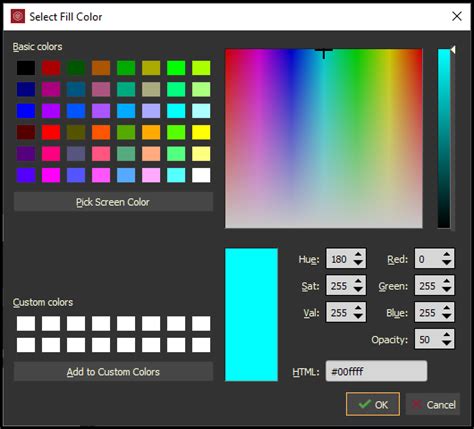Click the value slider's arrow handle
Viewport: 474px width, 429px height.
(453, 50)
